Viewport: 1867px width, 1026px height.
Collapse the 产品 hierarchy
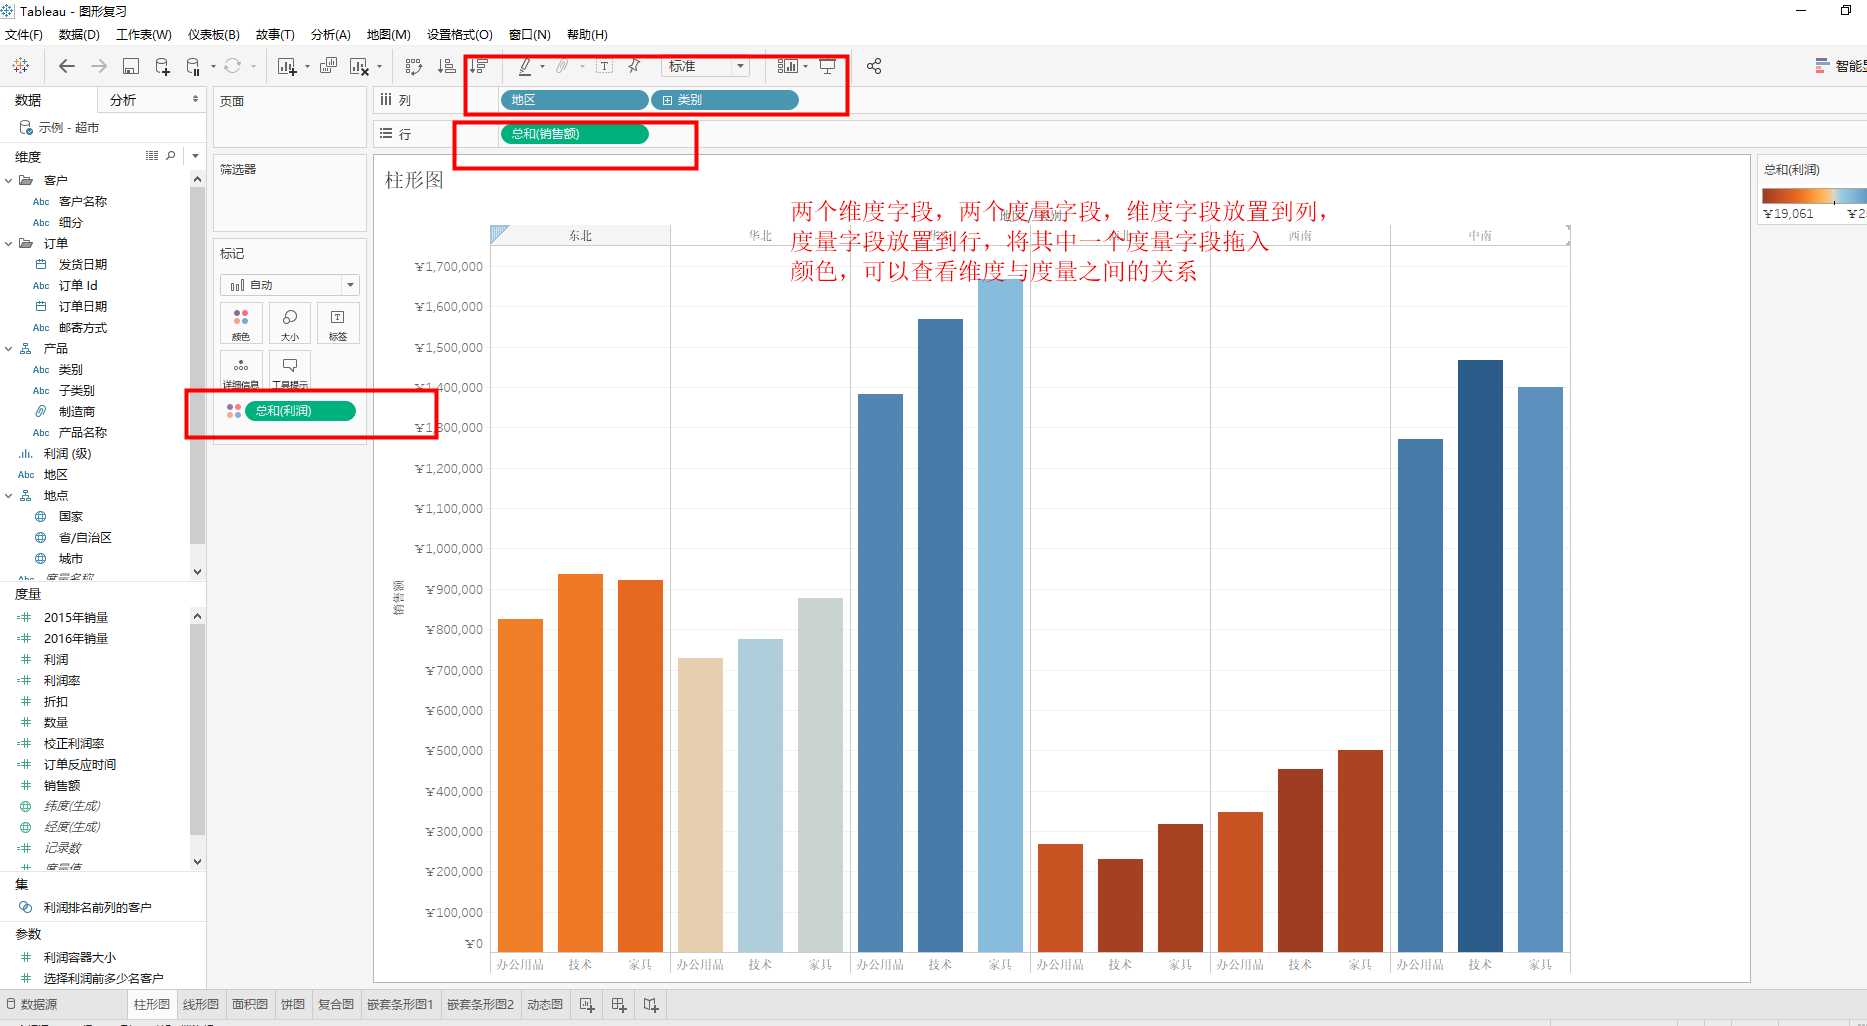click(x=9, y=349)
